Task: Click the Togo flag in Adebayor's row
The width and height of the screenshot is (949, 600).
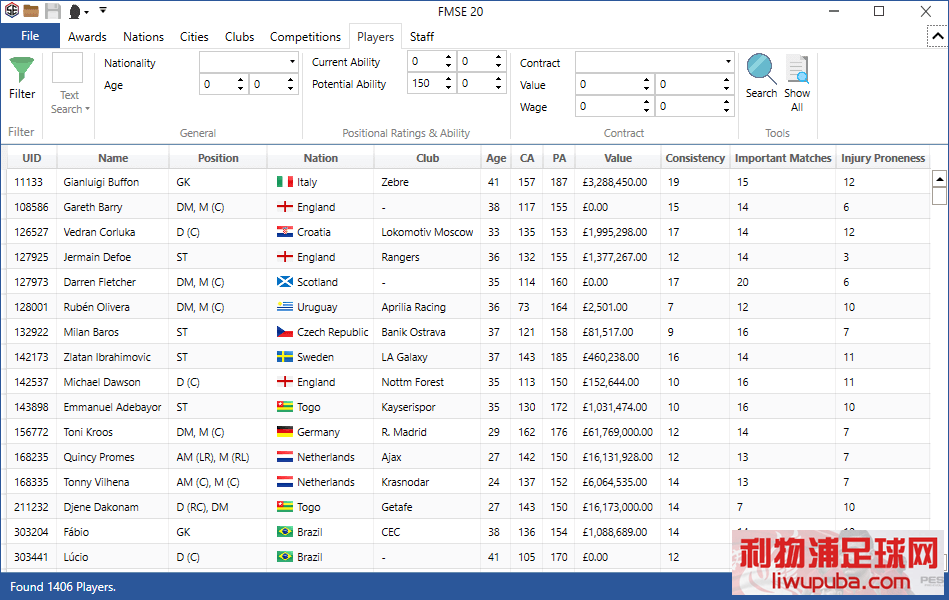Action: (x=285, y=407)
